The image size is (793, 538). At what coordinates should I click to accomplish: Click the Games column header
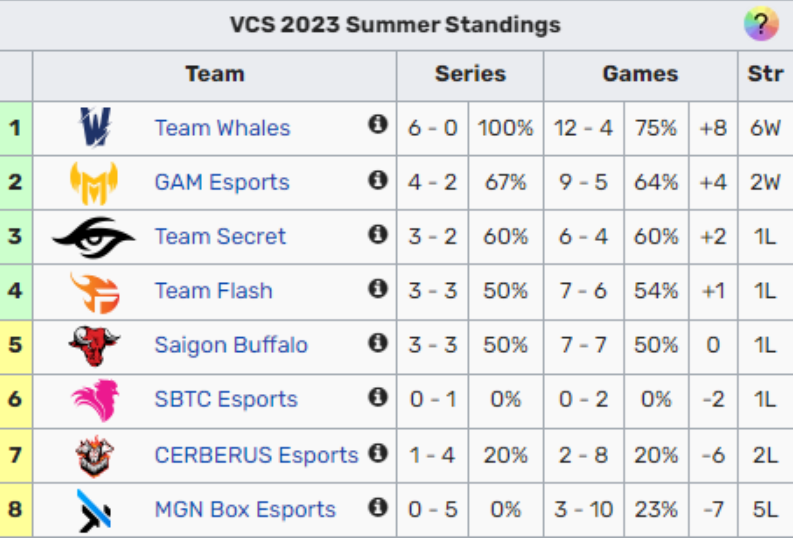640,74
